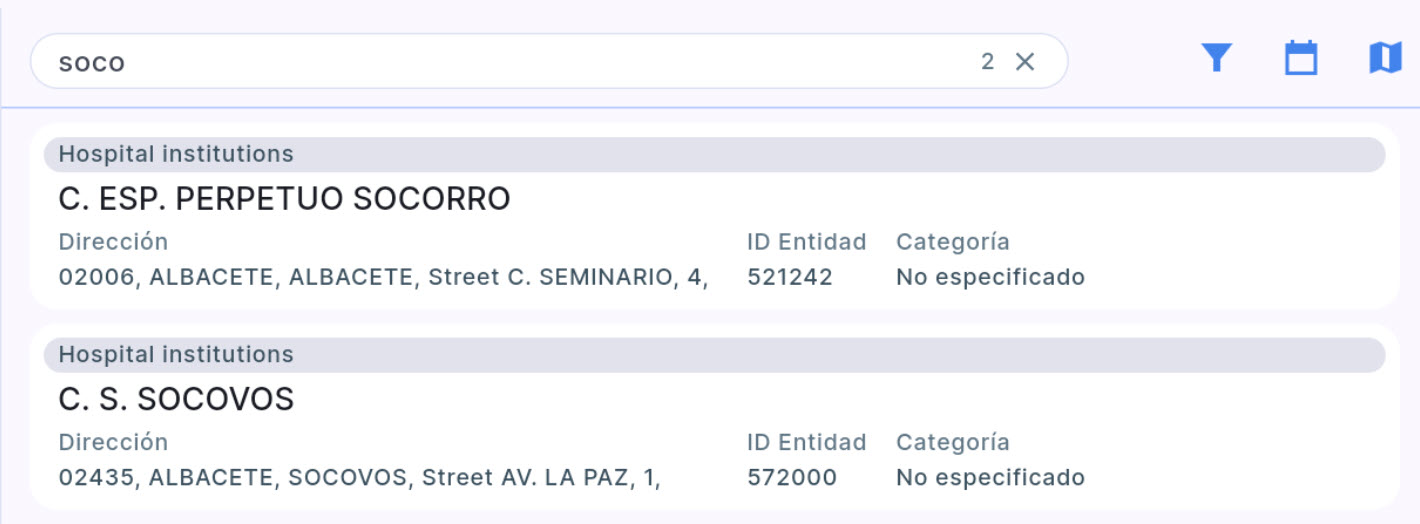This screenshot has height=524, width=1420.
Task: Click entity ID 521242
Action: [790, 277]
